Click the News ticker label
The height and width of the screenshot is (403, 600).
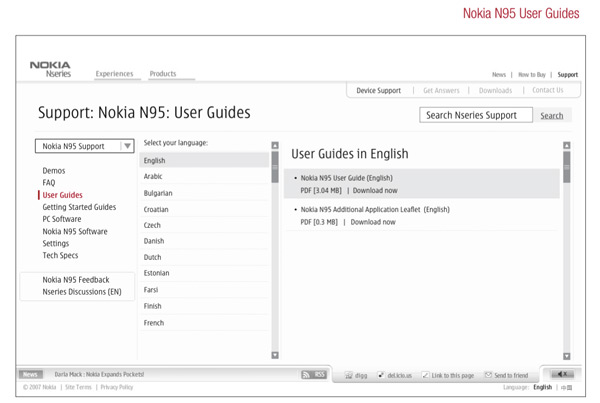click(x=31, y=374)
